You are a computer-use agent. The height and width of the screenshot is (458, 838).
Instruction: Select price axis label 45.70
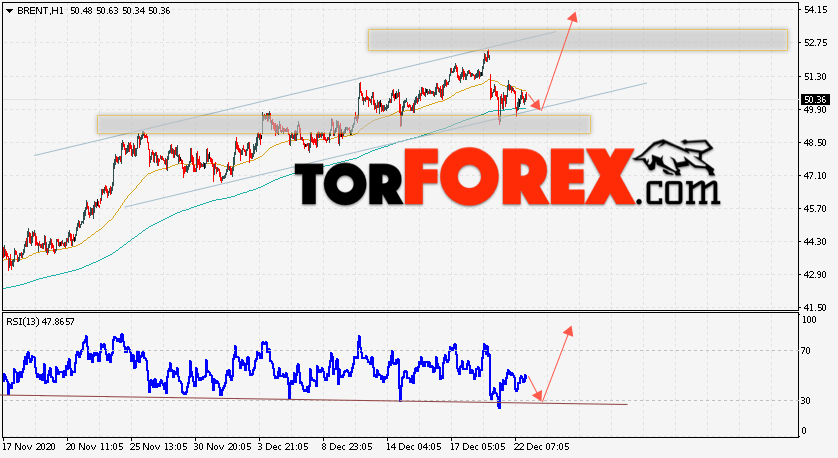(x=816, y=208)
